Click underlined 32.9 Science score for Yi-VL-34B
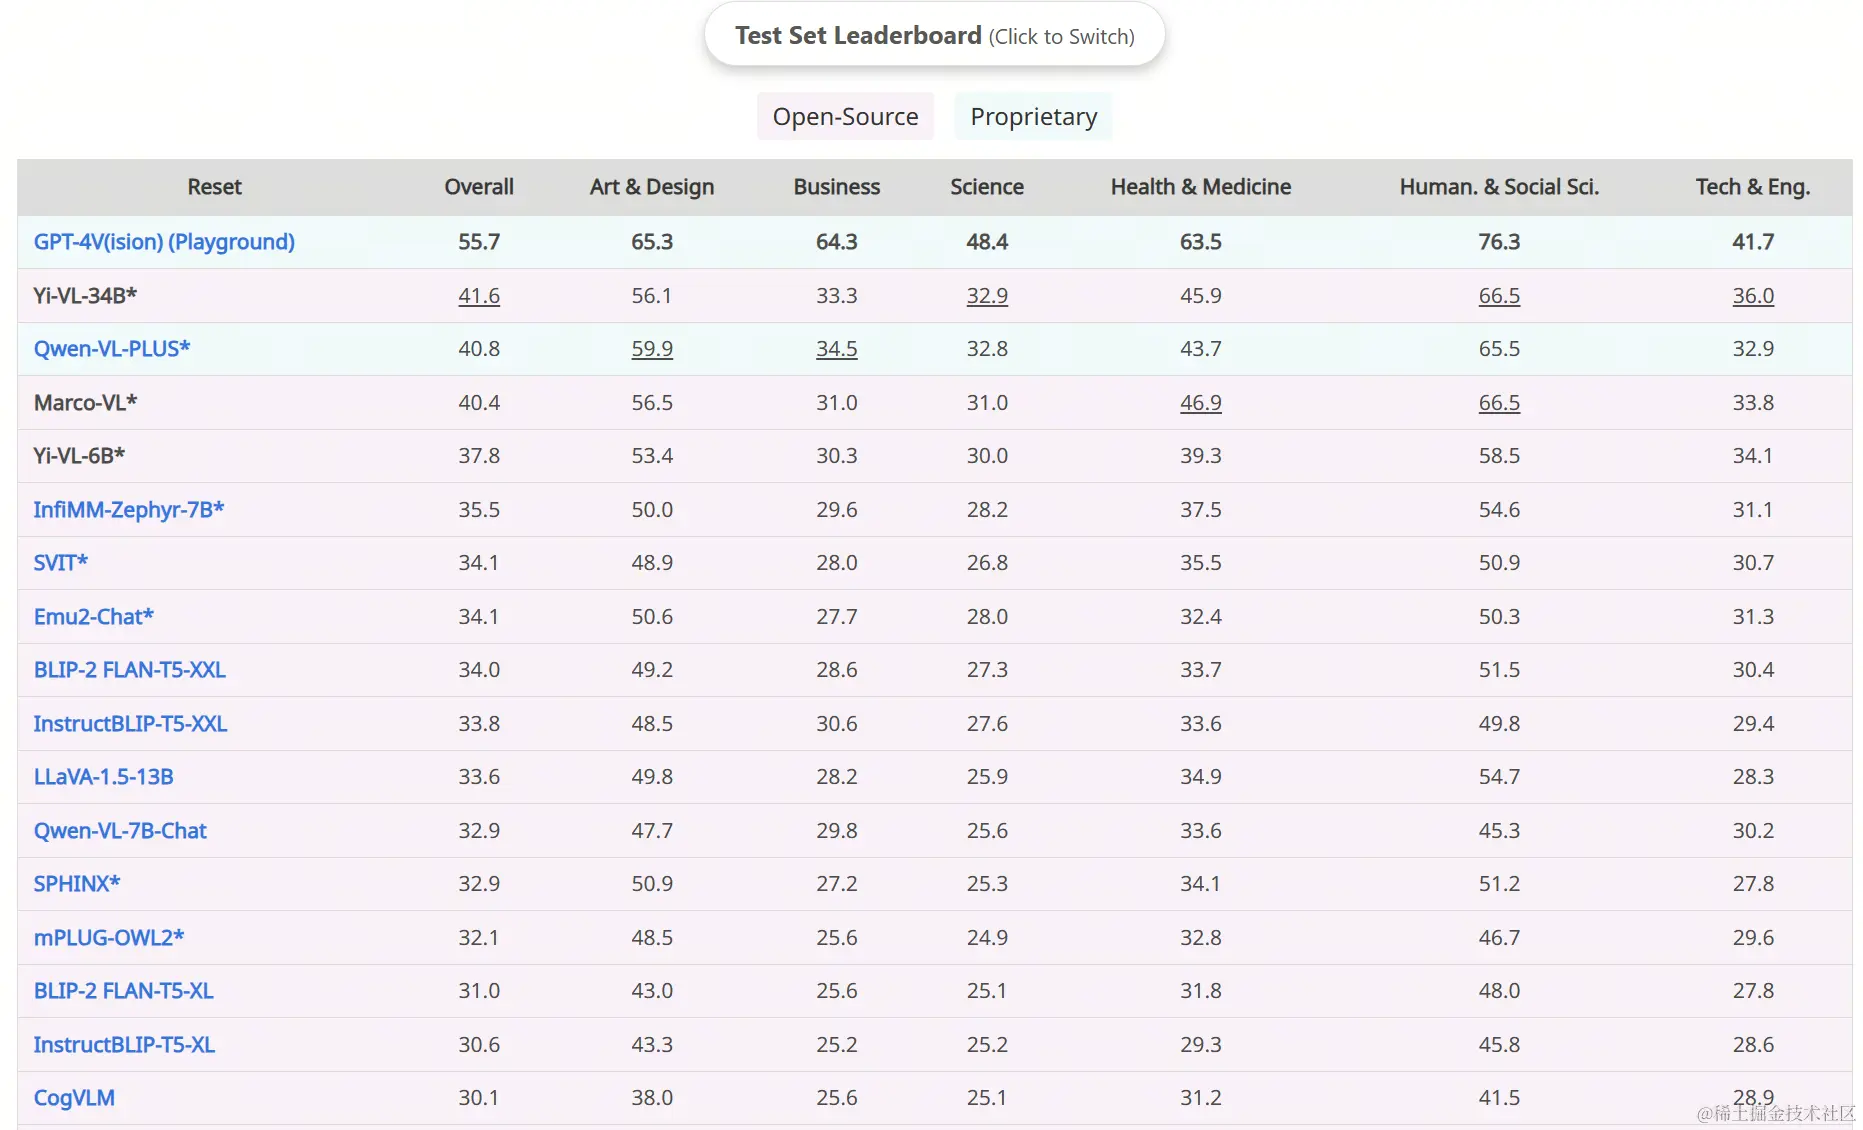Viewport: 1863px width, 1130px height. [x=987, y=296]
